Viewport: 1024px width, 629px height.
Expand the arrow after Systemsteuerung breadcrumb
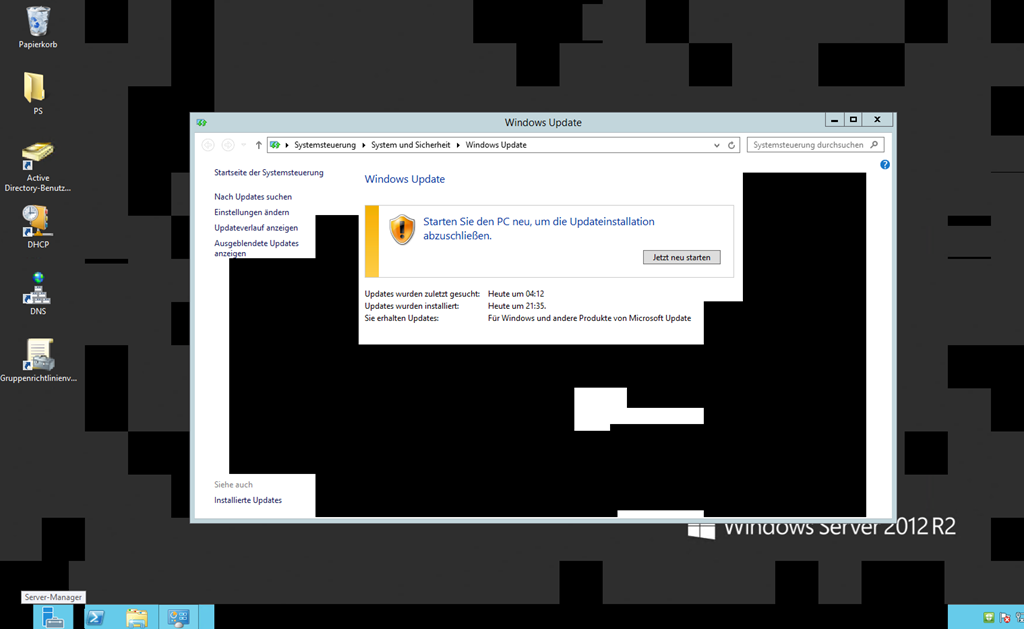(363, 145)
